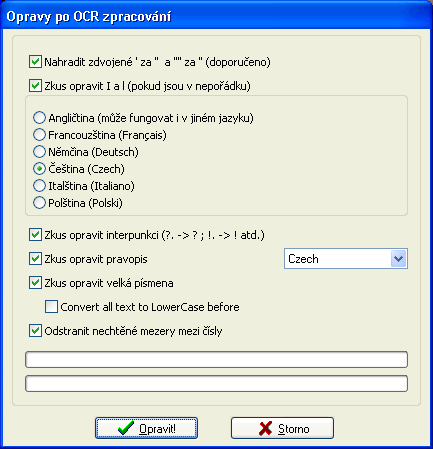Click the Opravy po OCR zpracování title bar
The height and width of the screenshot is (449, 433).
(216, 16)
